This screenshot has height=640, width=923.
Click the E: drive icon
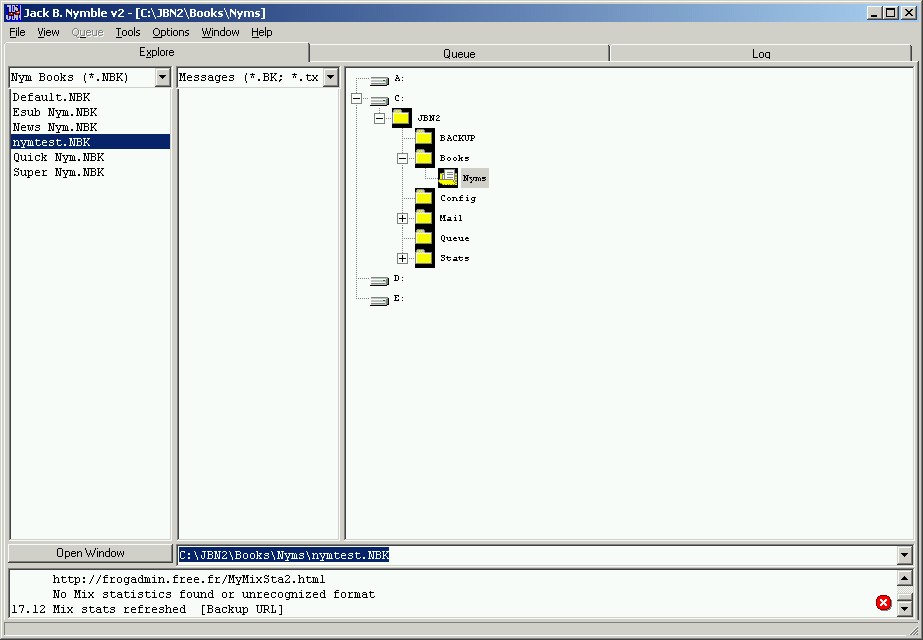pyautogui.click(x=380, y=301)
